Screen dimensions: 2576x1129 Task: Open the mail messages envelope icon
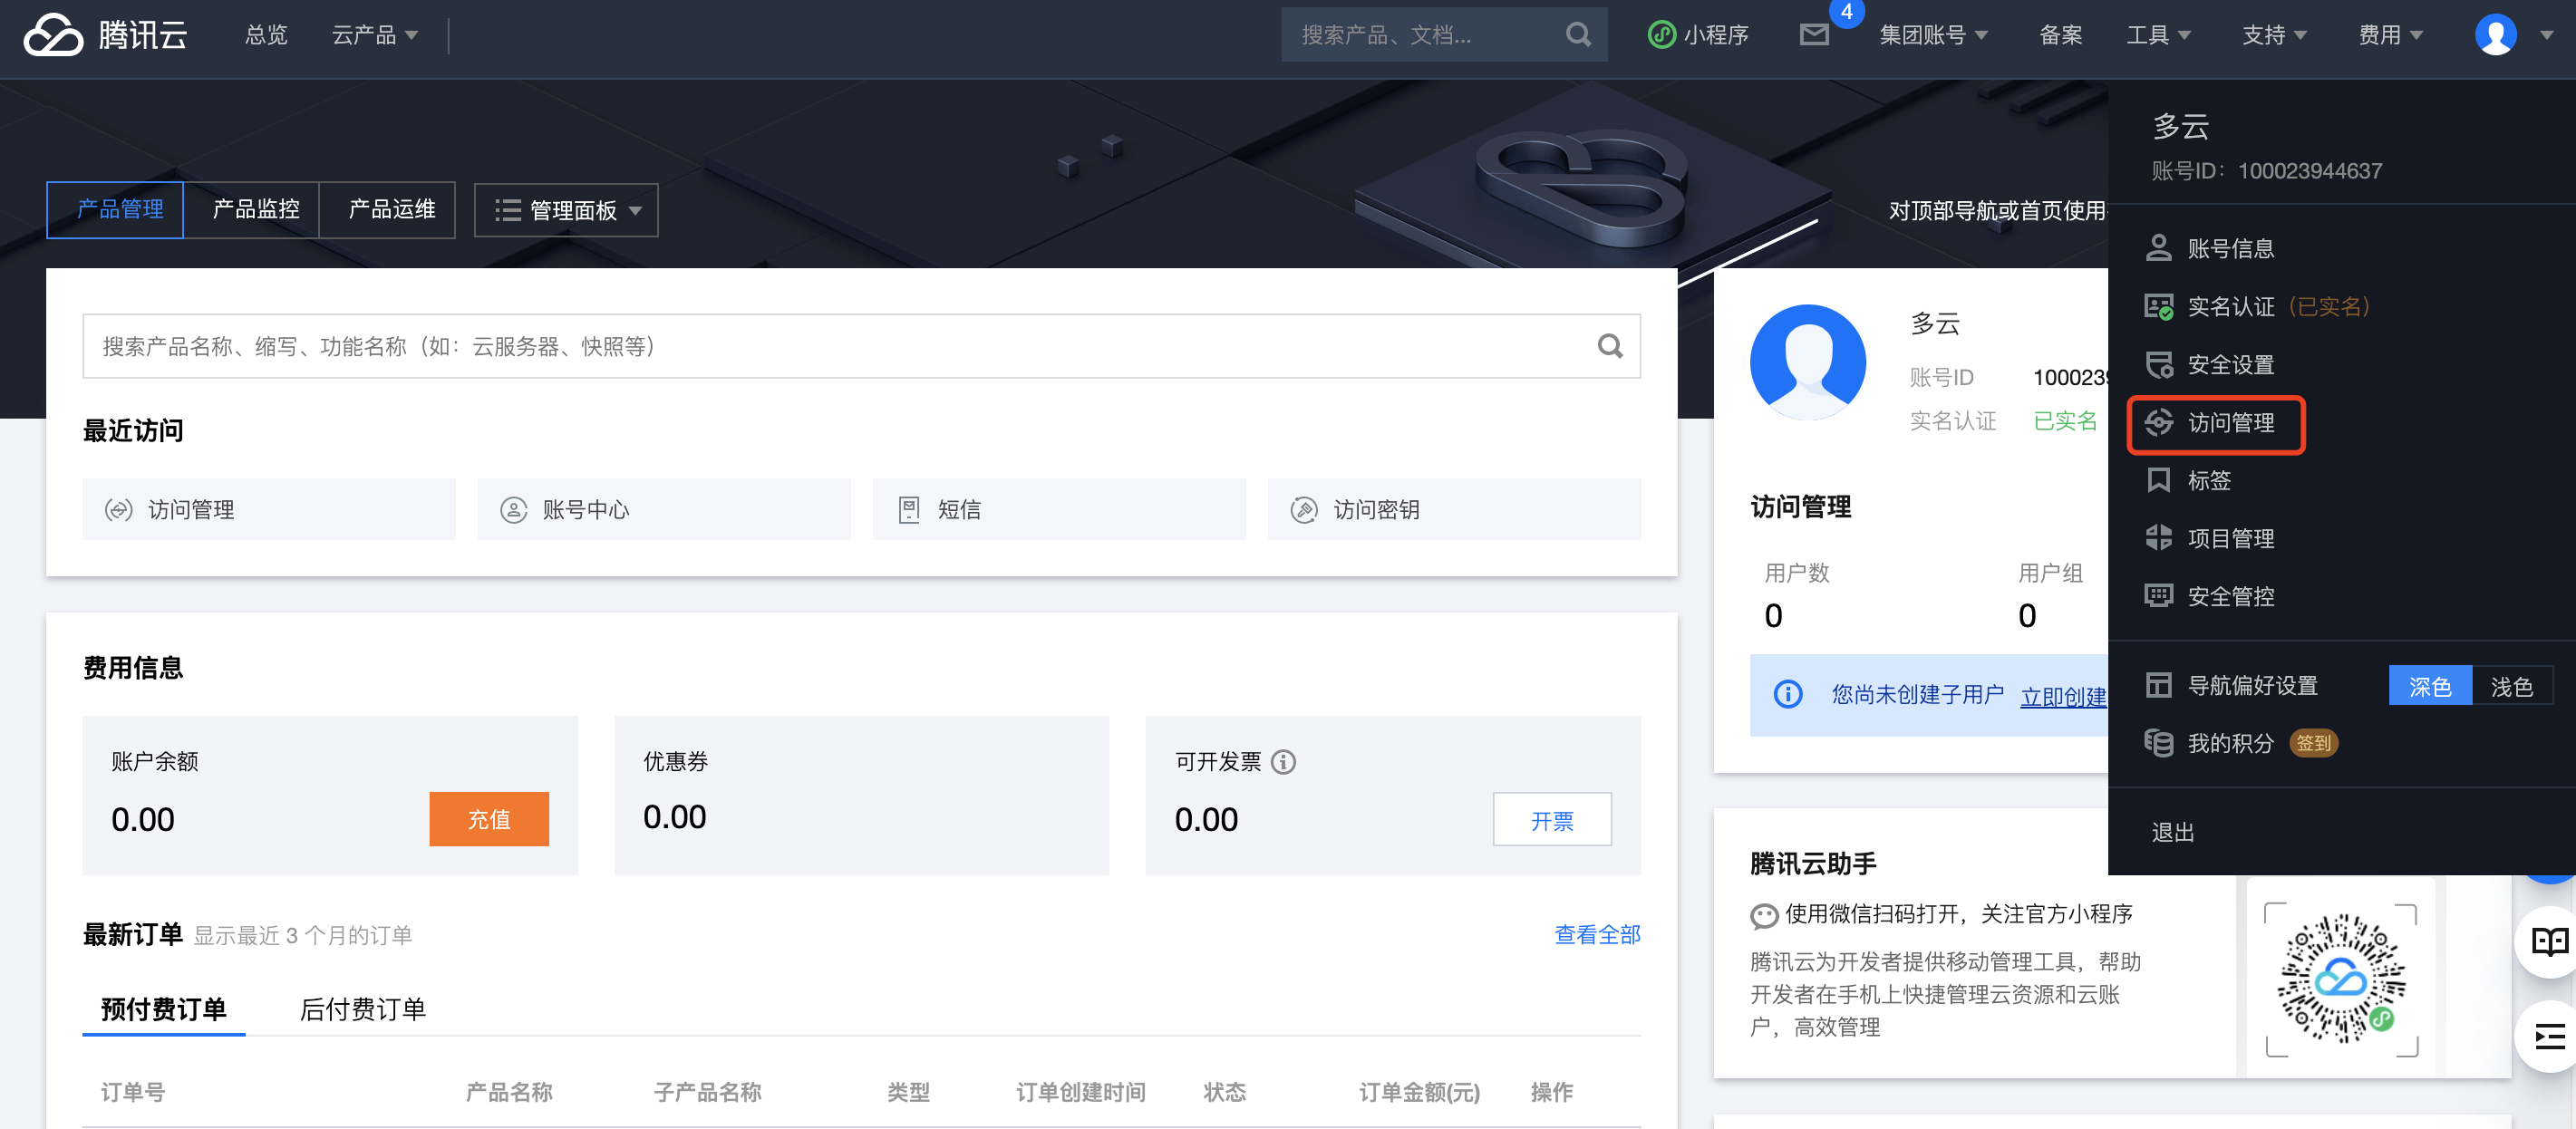[x=1813, y=35]
